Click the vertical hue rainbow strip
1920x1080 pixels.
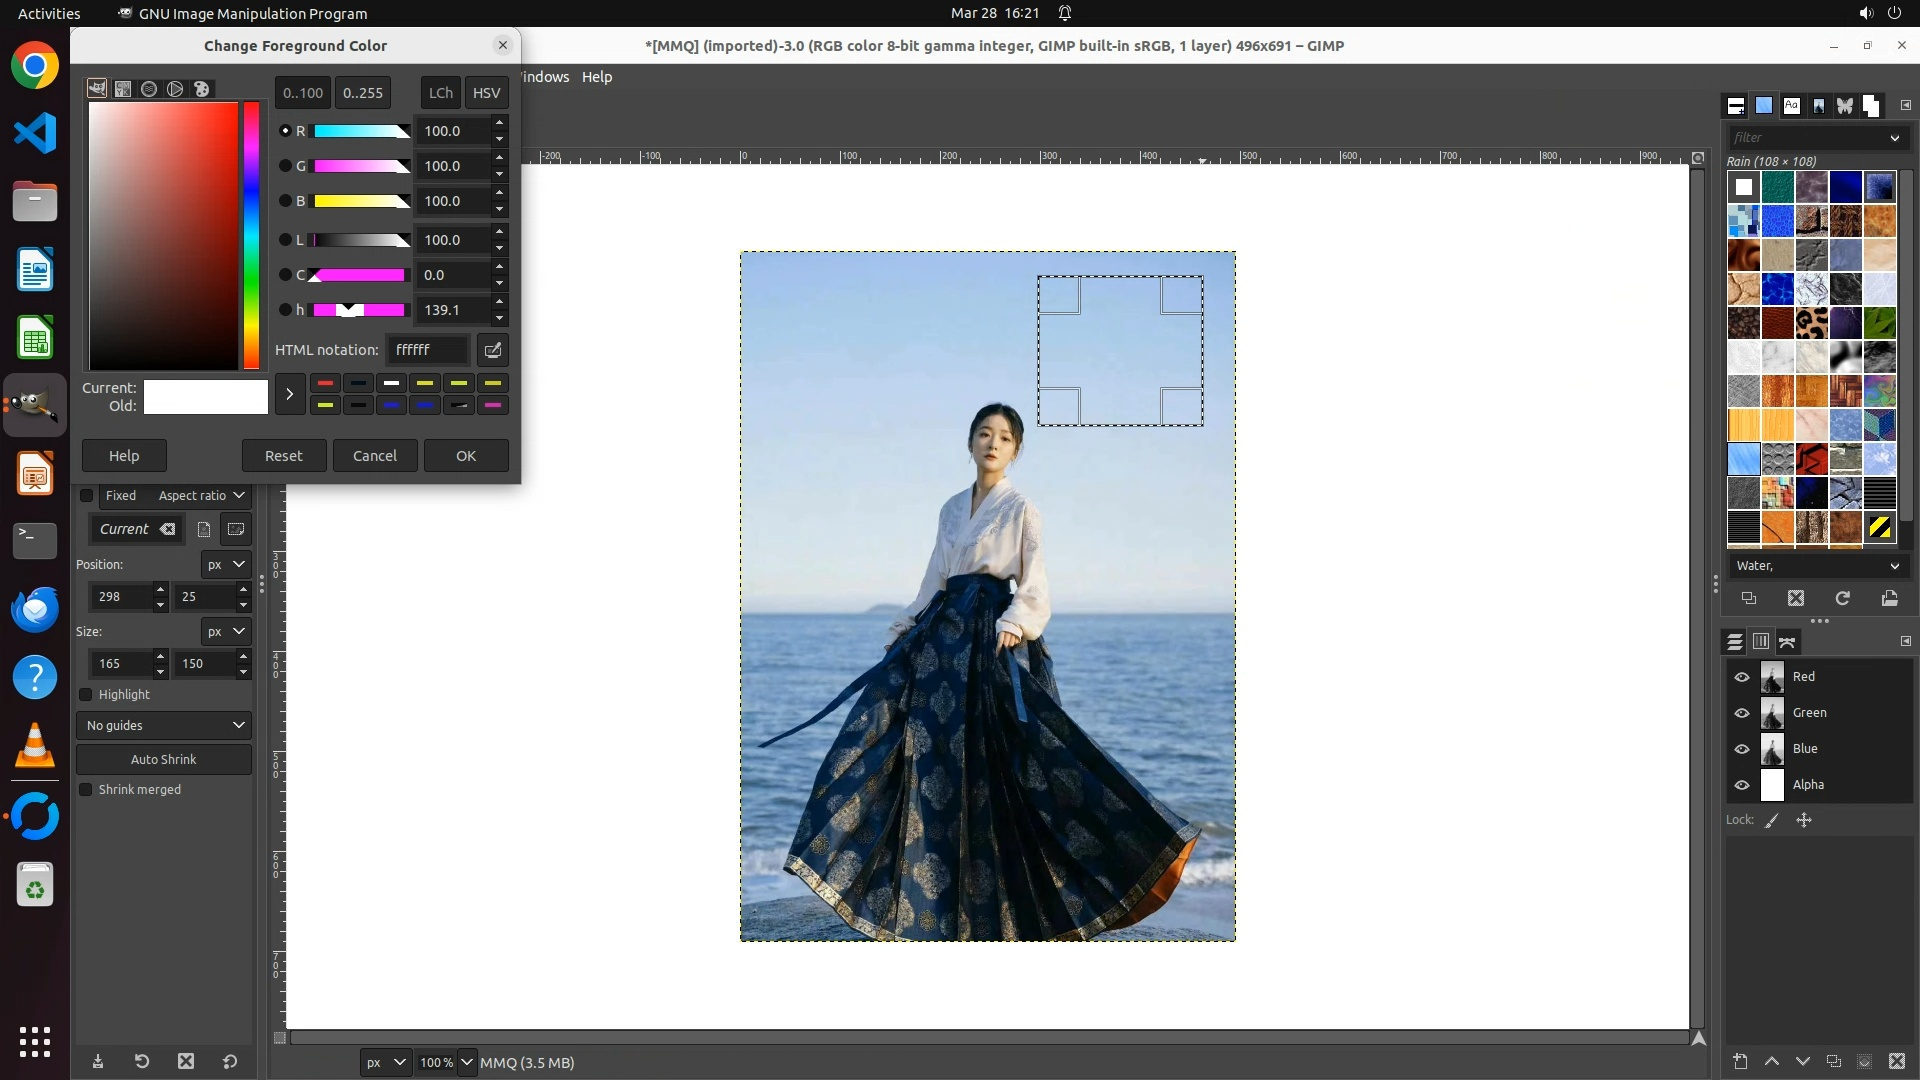point(251,235)
